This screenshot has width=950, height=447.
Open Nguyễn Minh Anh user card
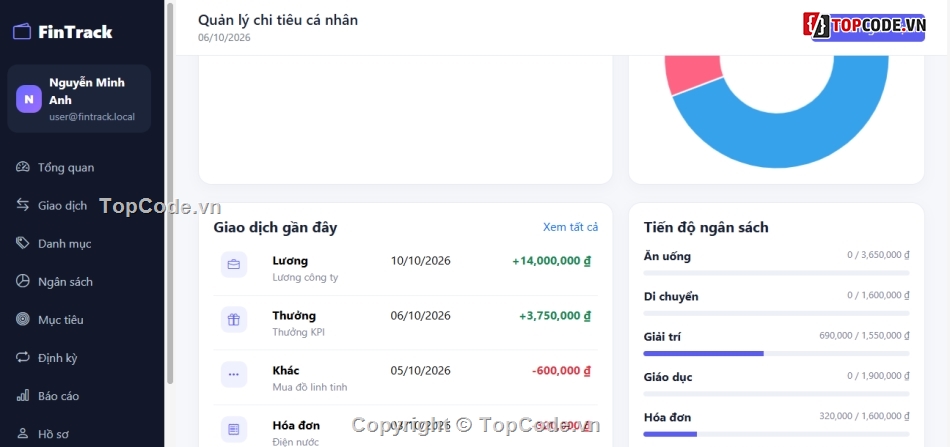point(79,99)
